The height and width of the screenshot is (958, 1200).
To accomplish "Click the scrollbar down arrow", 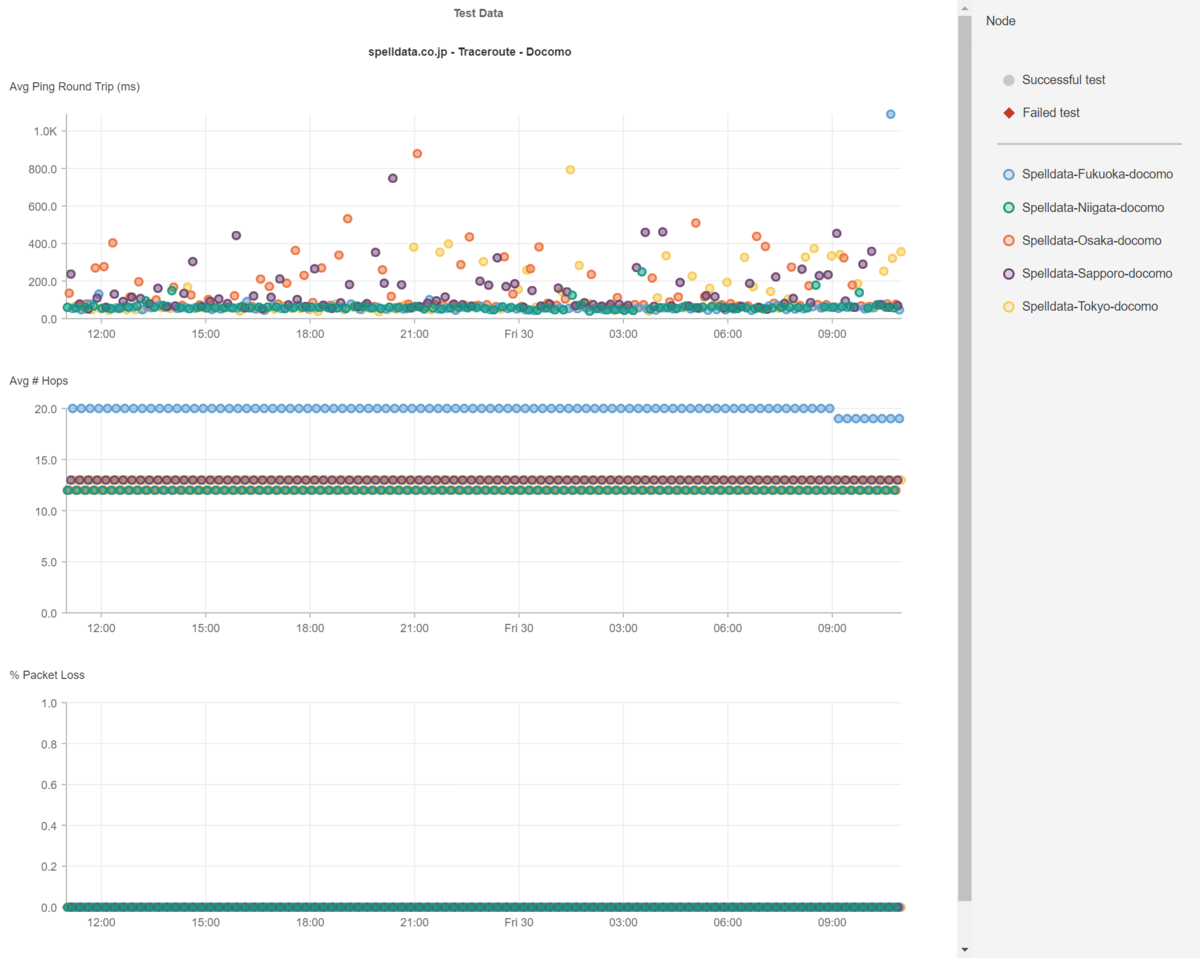I will click(964, 949).
